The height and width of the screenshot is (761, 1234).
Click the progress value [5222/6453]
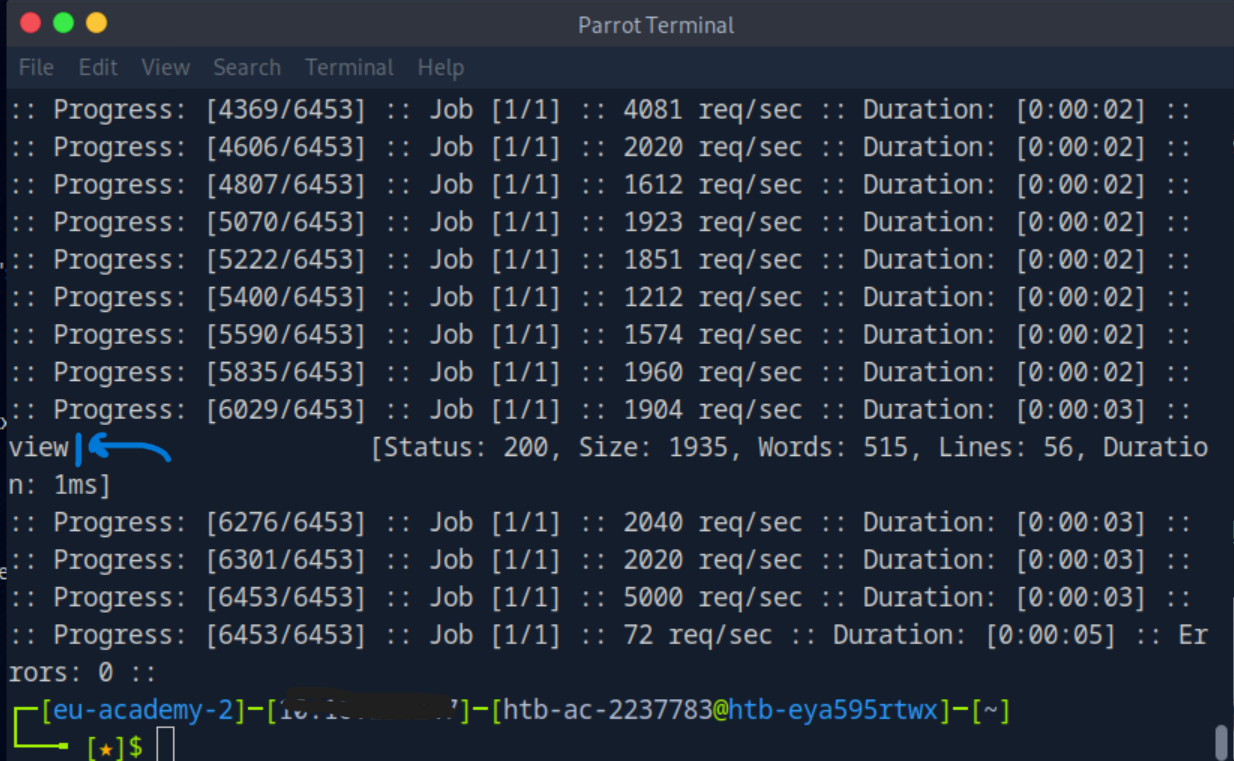coord(286,260)
